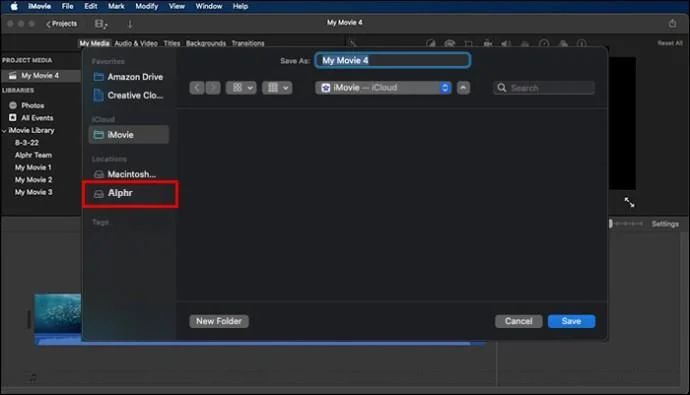Click the Share icon in iMovie toolbar
690x395 pixels.
click(x=672, y=23)
